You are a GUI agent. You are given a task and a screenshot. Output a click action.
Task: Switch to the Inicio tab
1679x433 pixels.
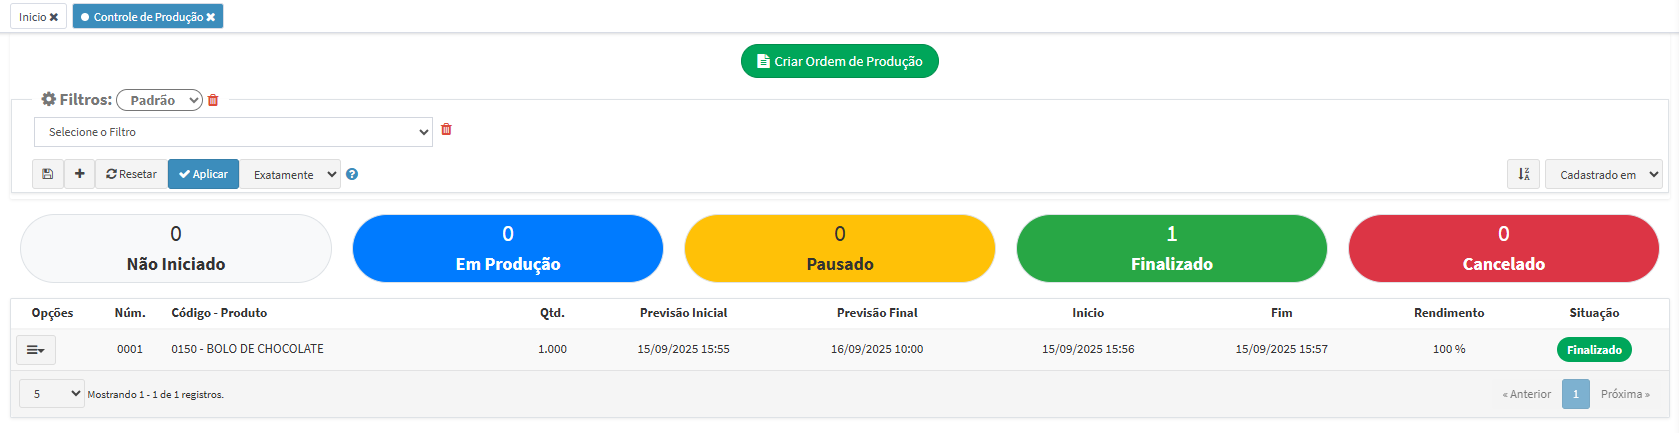coord(32,17)
